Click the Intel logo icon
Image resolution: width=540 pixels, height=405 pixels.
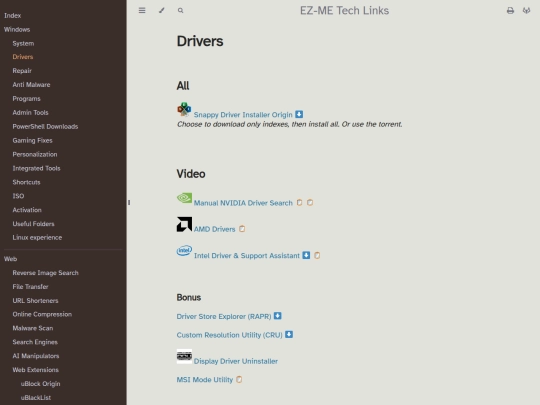click(184, 251)
